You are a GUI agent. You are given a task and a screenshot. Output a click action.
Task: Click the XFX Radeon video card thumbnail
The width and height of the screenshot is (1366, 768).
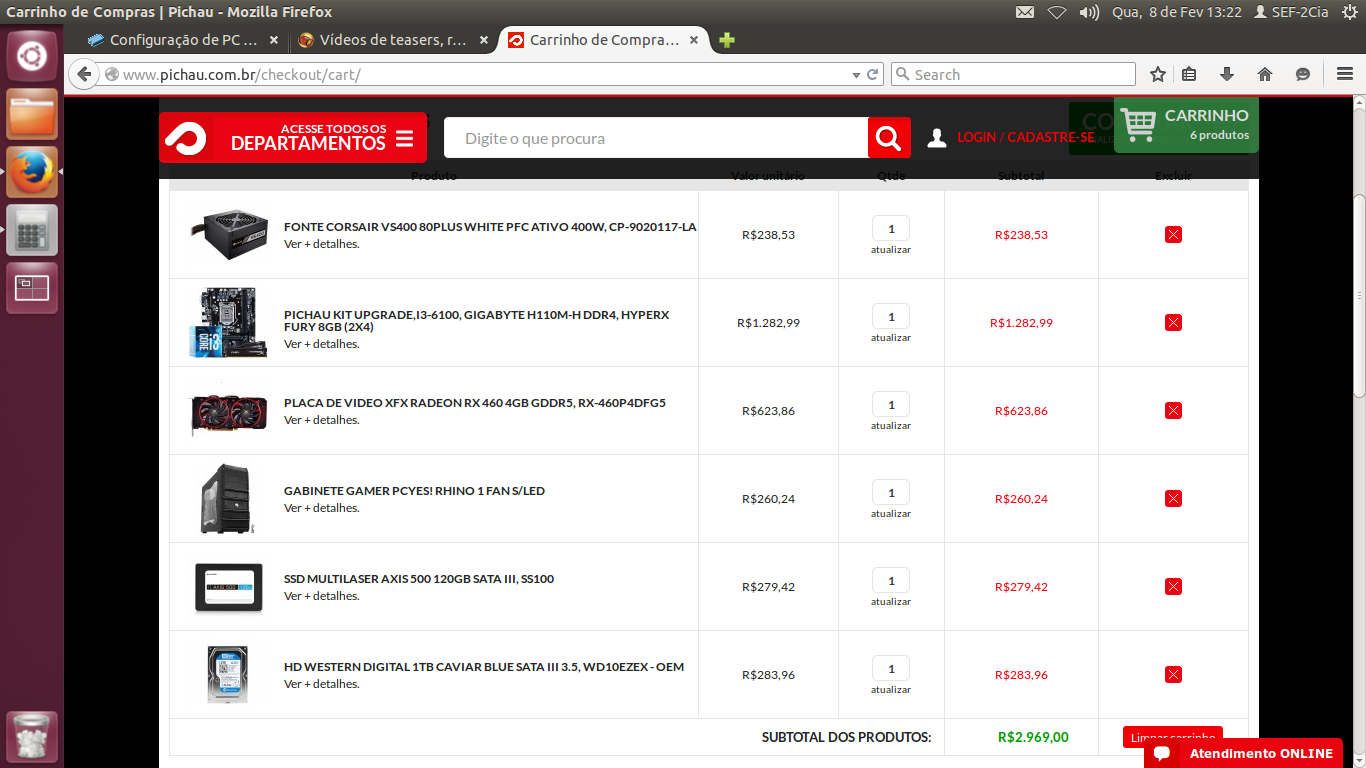click(229, 411)
